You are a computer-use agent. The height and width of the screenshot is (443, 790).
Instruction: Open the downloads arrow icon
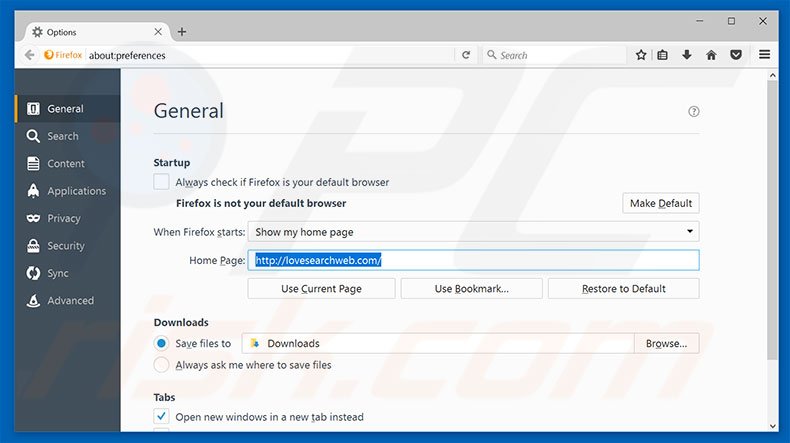click(687, 55)
